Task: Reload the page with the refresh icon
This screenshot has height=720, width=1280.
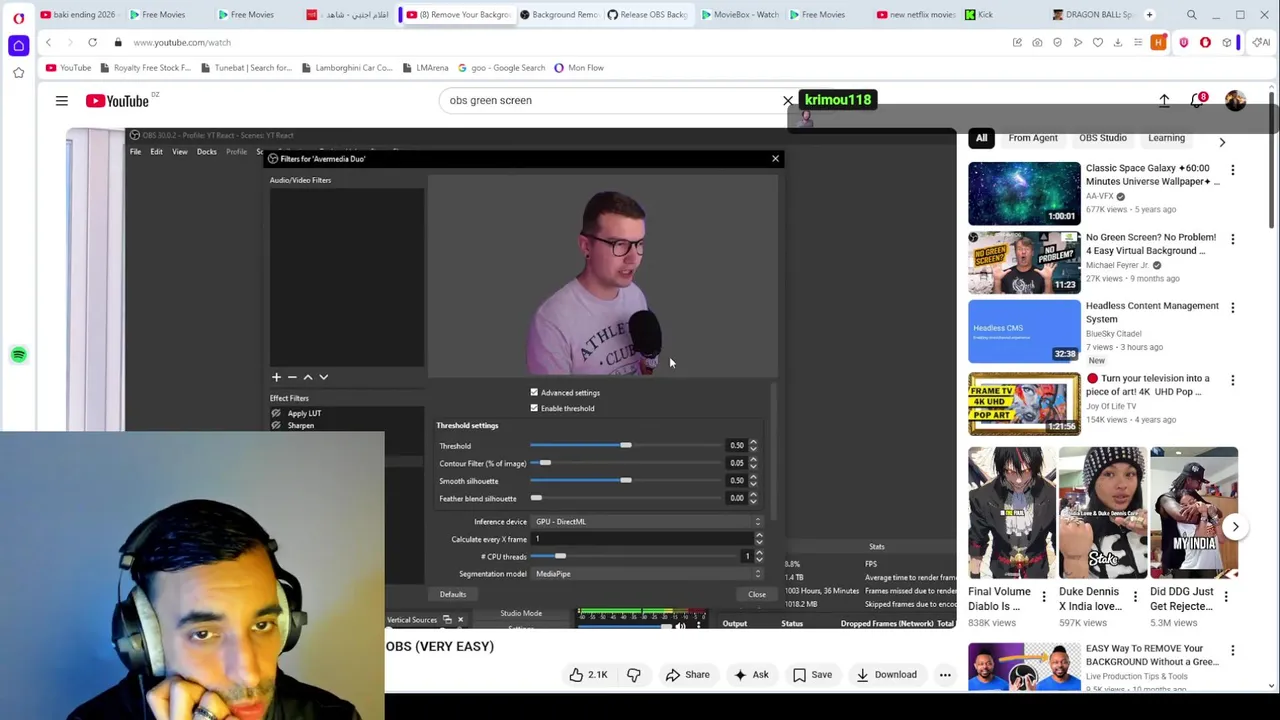Action: 92,42
